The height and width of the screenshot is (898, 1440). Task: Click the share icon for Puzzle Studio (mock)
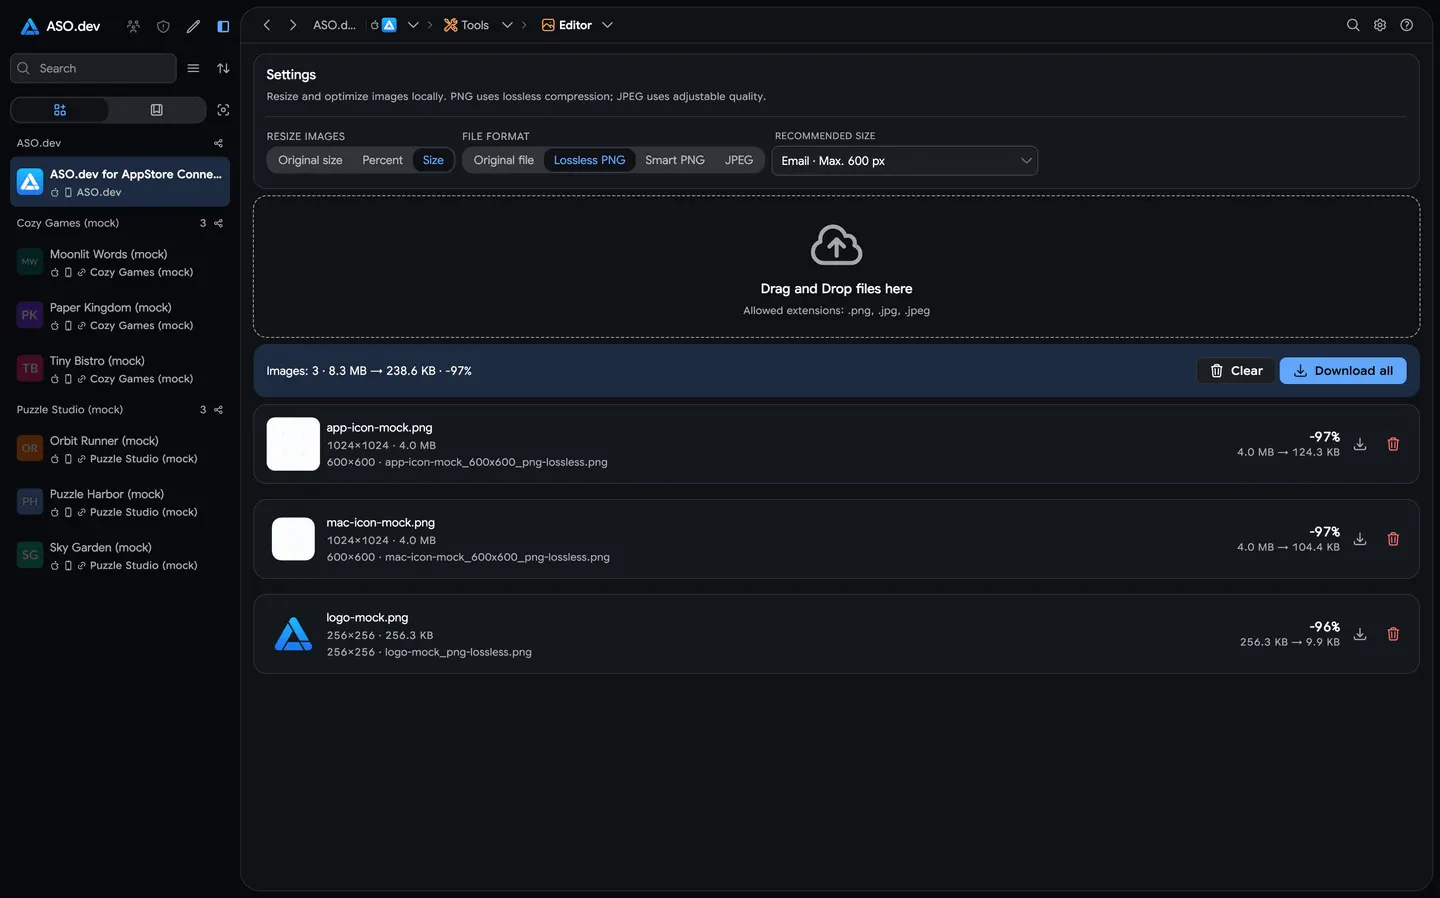click(218, 410)
